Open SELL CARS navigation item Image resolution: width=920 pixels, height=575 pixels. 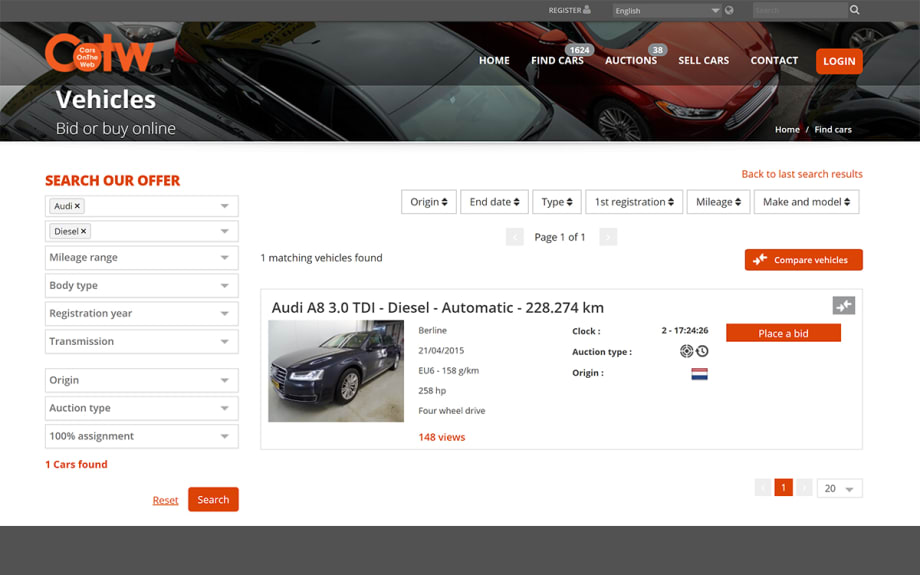pyautogui.click(x=703, y=60)
